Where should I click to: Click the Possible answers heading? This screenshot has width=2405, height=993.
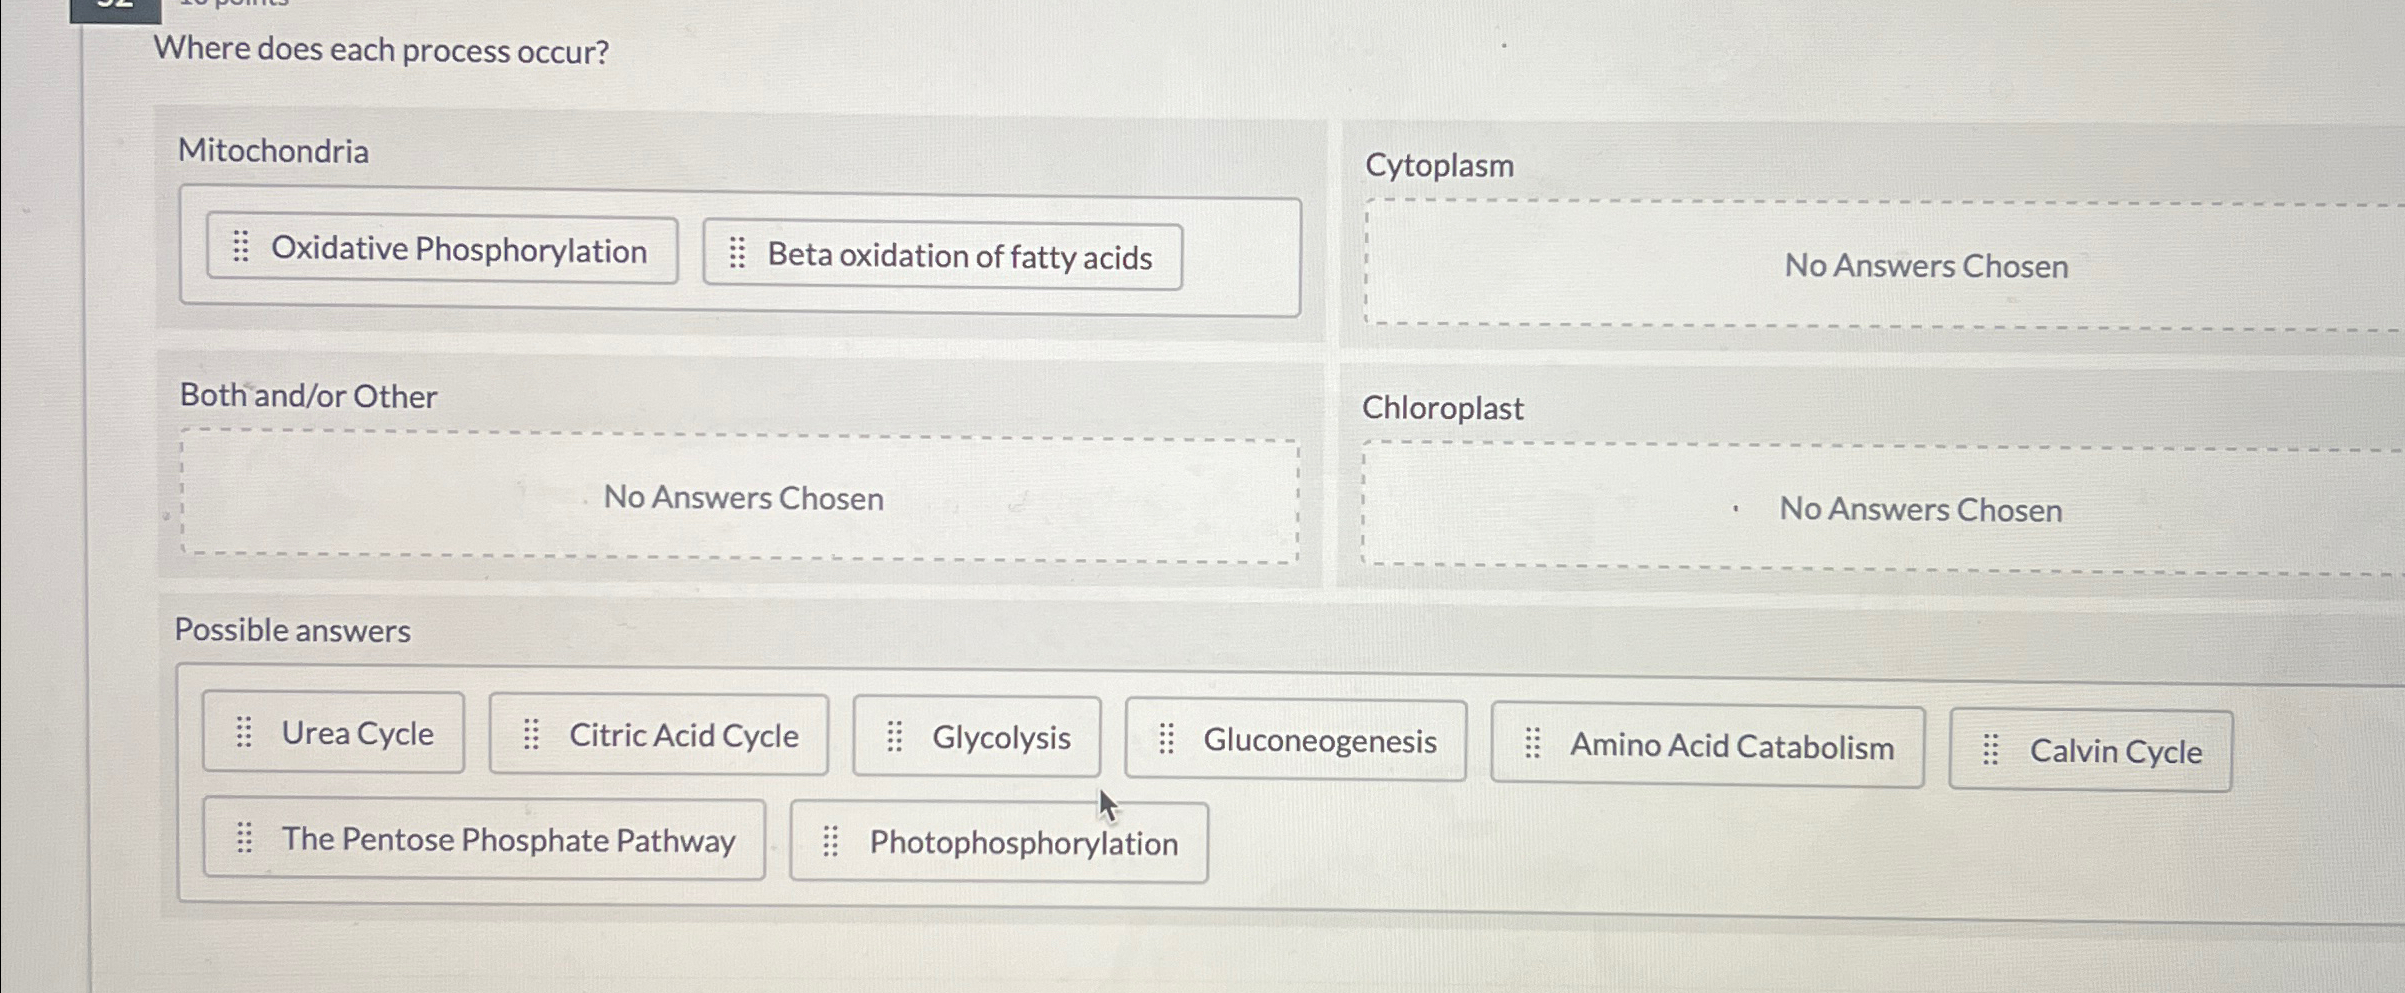click(292, 630)
